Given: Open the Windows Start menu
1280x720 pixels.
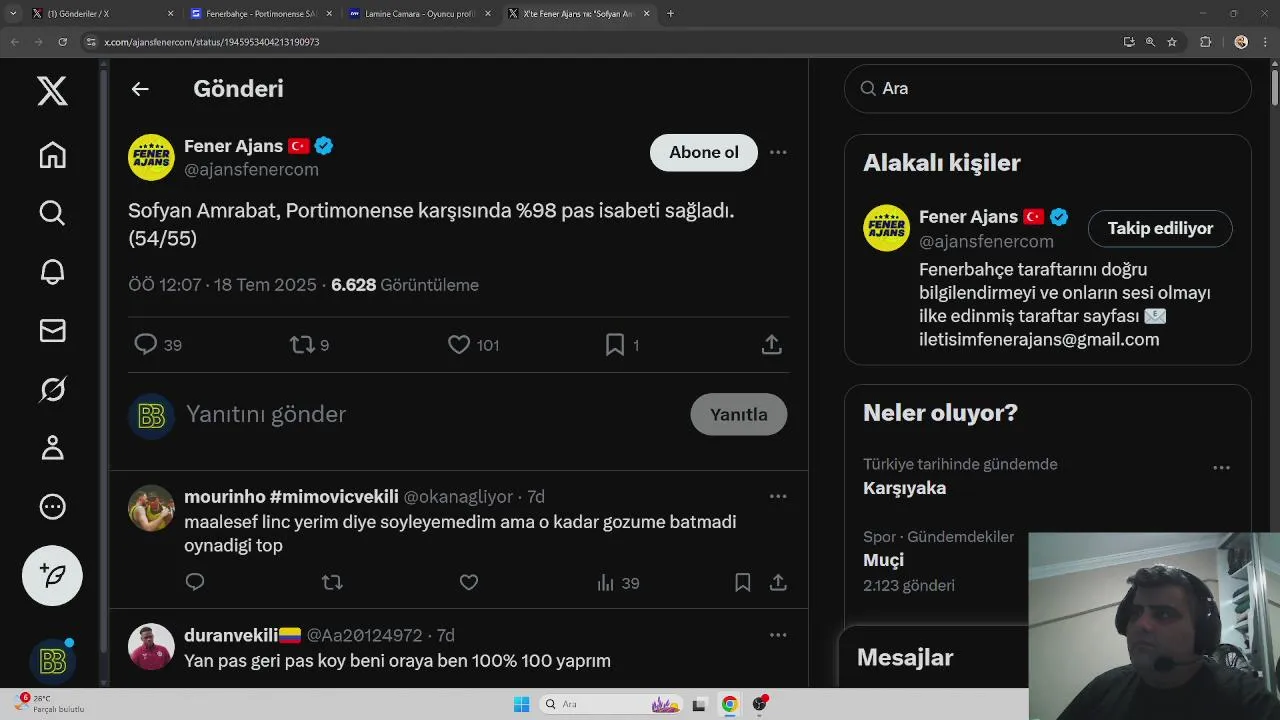Looking at the screenshot, I should [x=521, y=704].
